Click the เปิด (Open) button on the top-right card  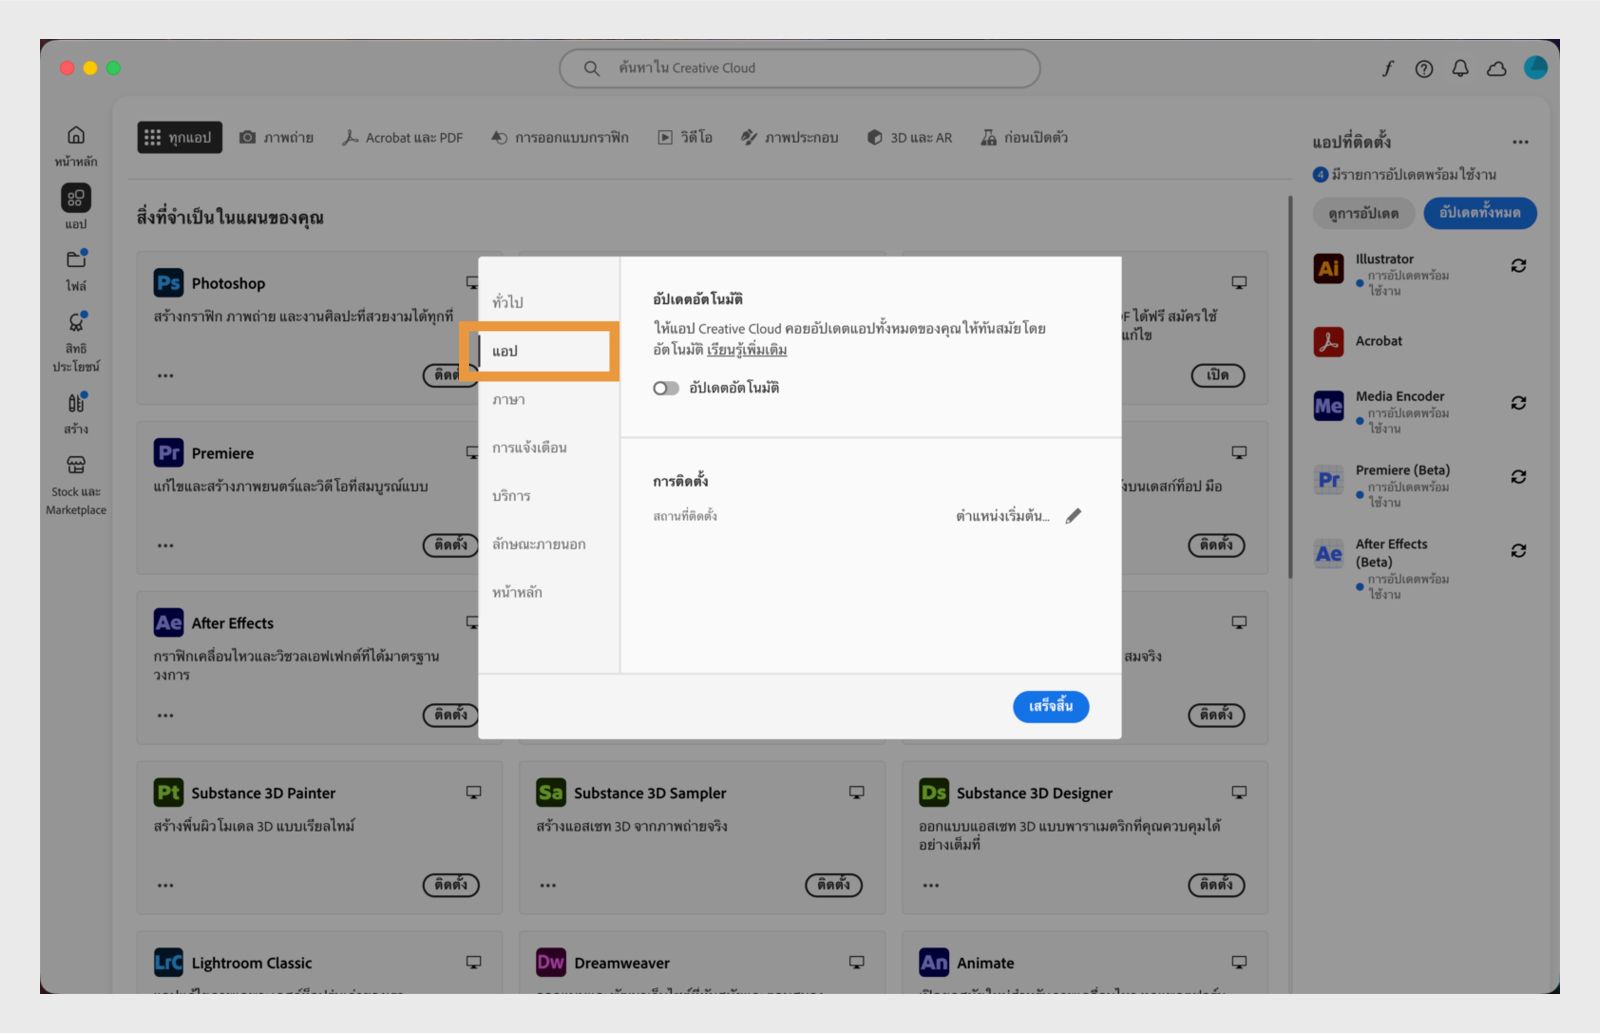1217,375
